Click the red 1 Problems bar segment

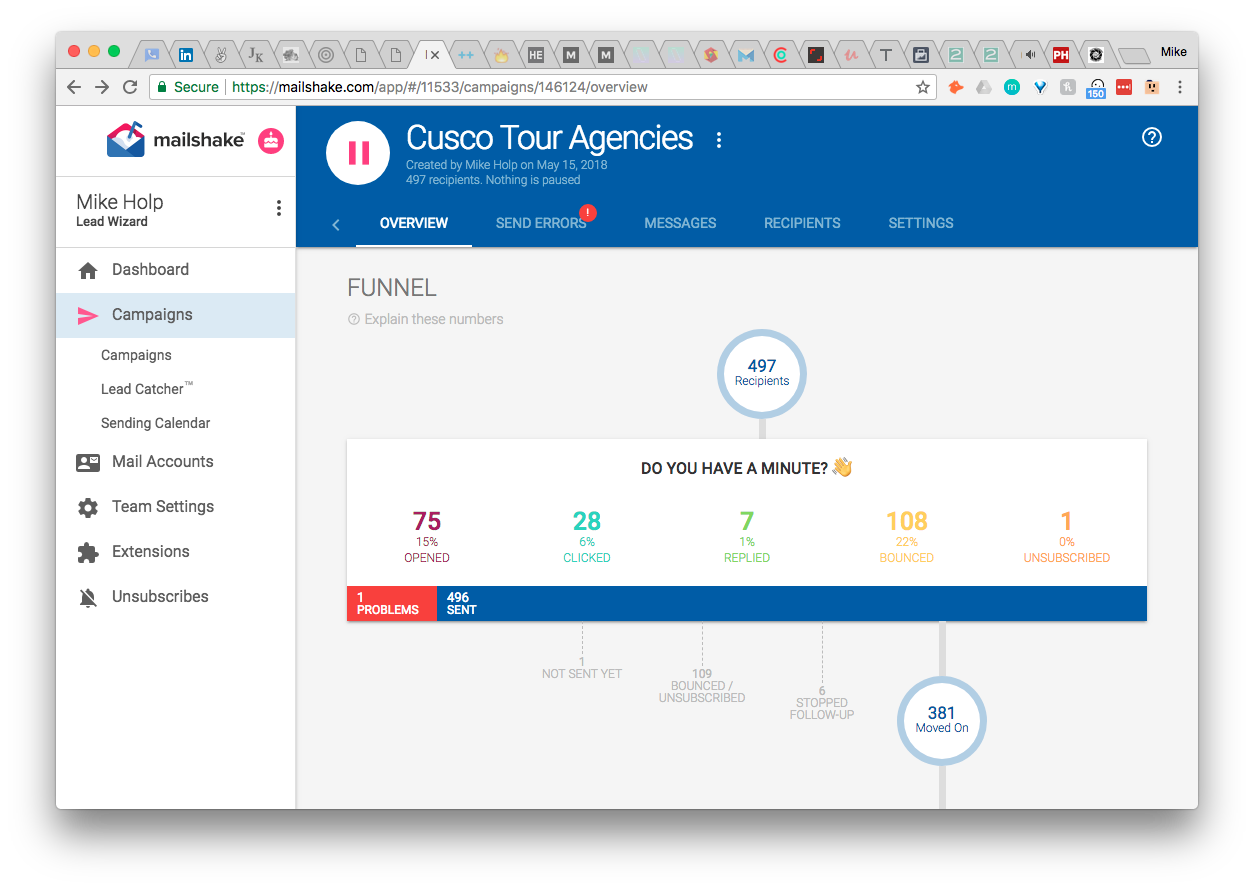point(392,604)
